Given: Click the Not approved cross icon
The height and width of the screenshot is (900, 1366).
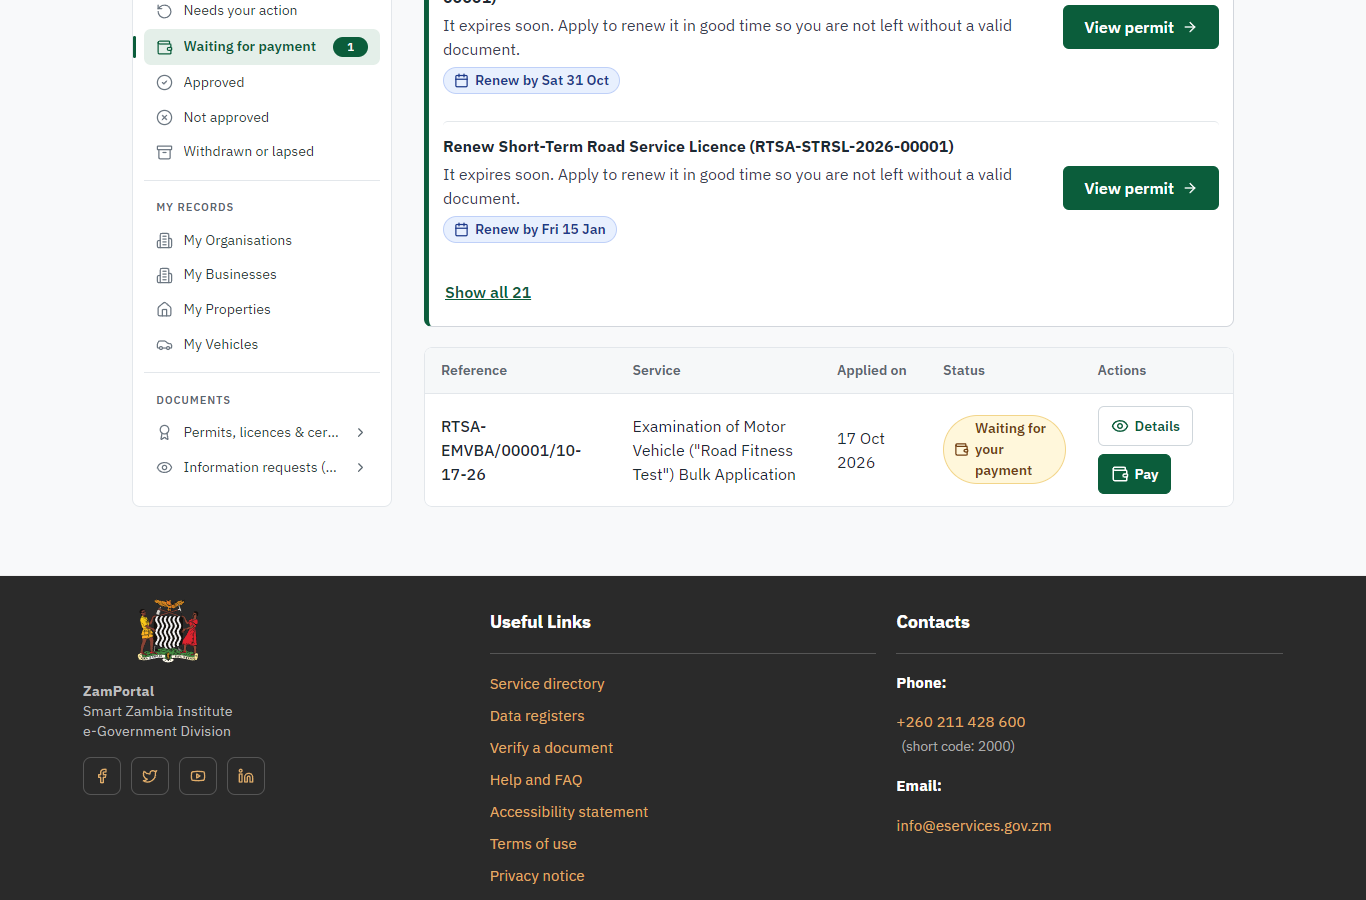Looking at the screenshot, I should click(165, 118).
